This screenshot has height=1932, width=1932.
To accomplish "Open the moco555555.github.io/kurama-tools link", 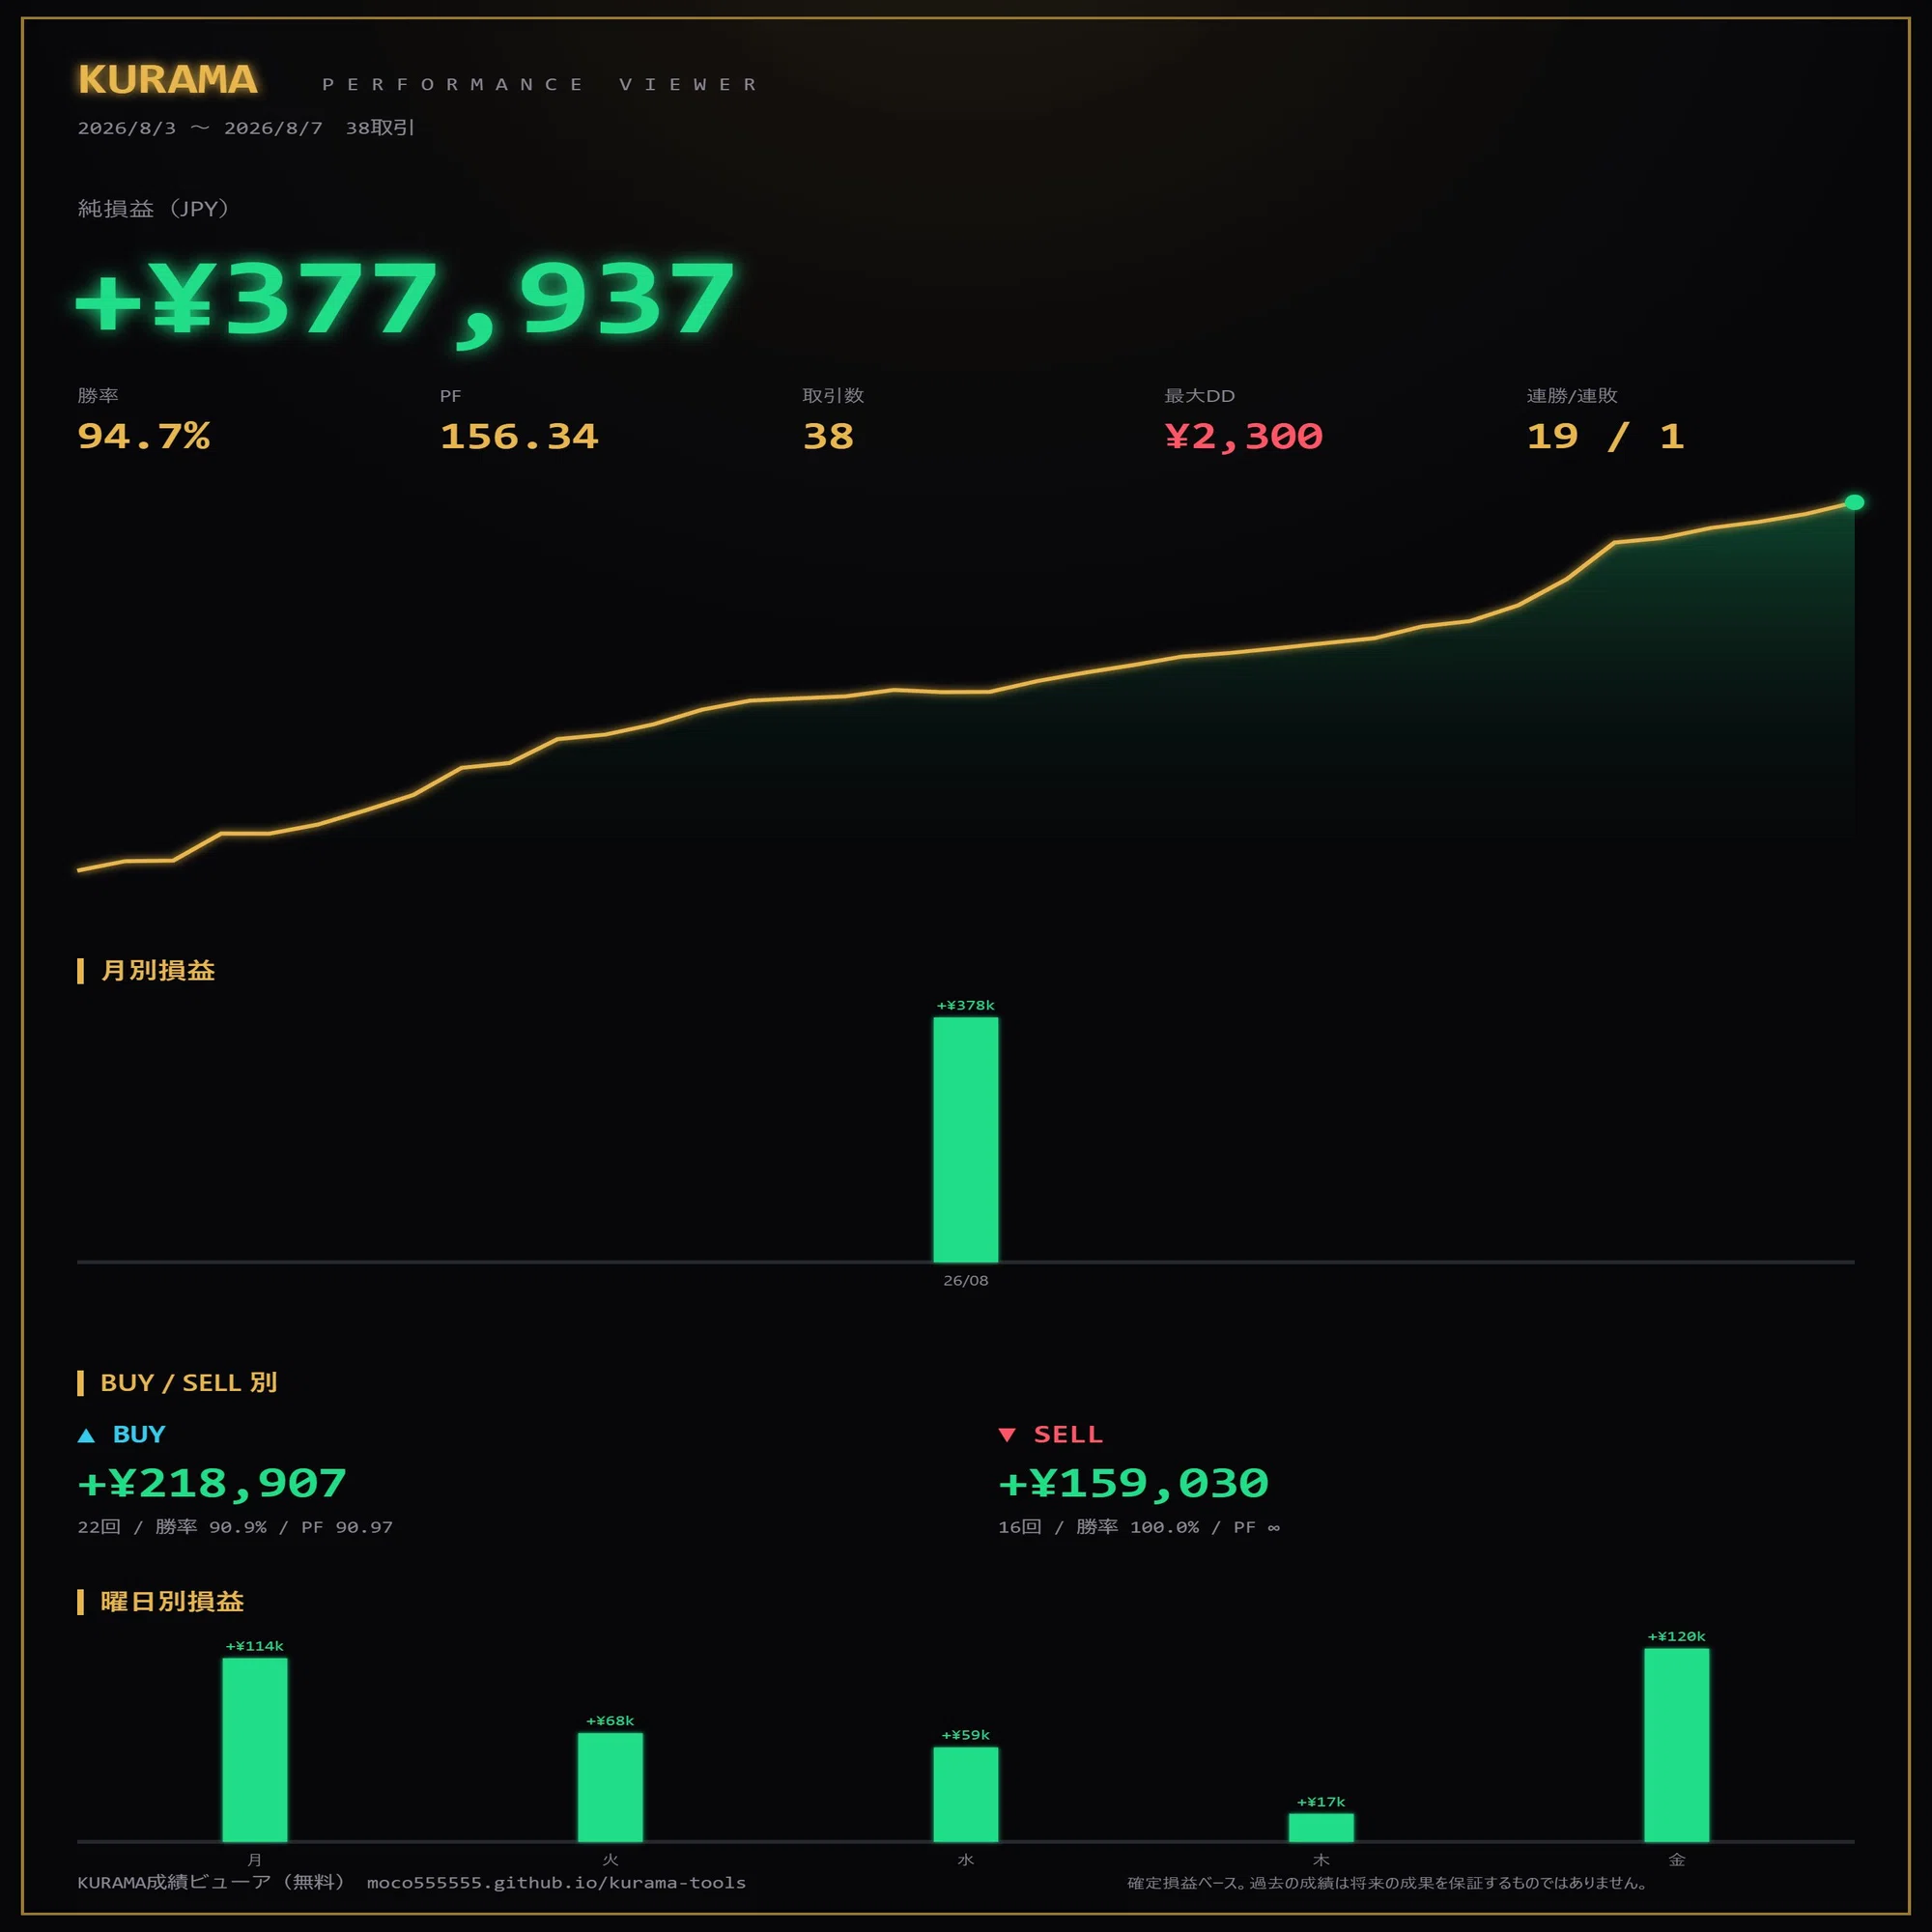I will (556, 1882).
